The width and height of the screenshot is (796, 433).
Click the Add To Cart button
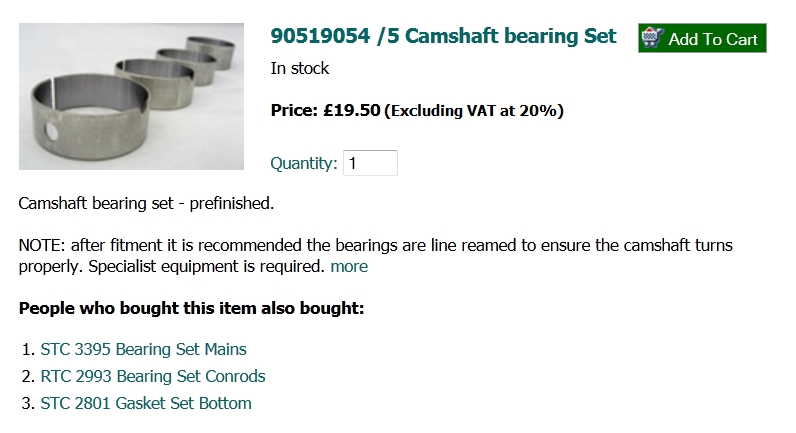pos(702,39)
